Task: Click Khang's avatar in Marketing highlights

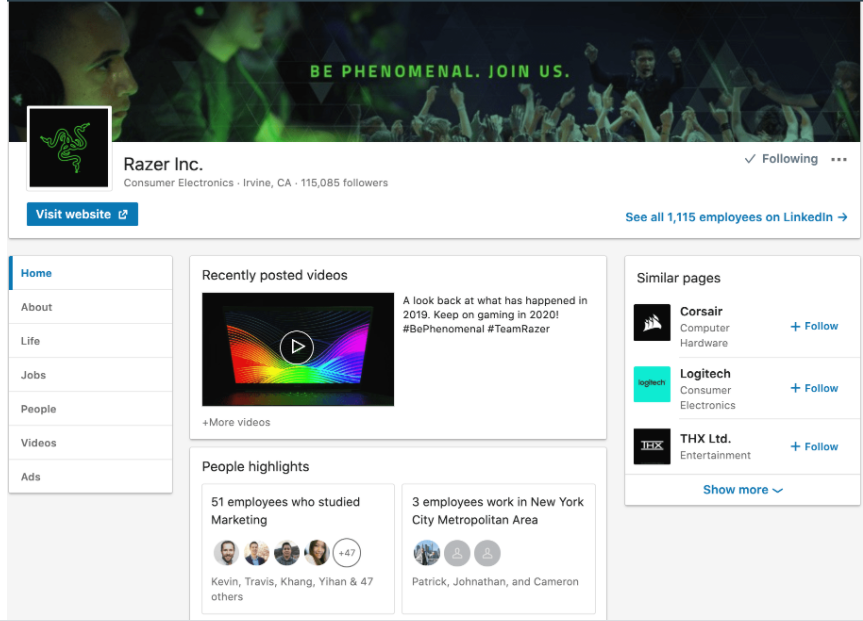Action: click(287, 552)
